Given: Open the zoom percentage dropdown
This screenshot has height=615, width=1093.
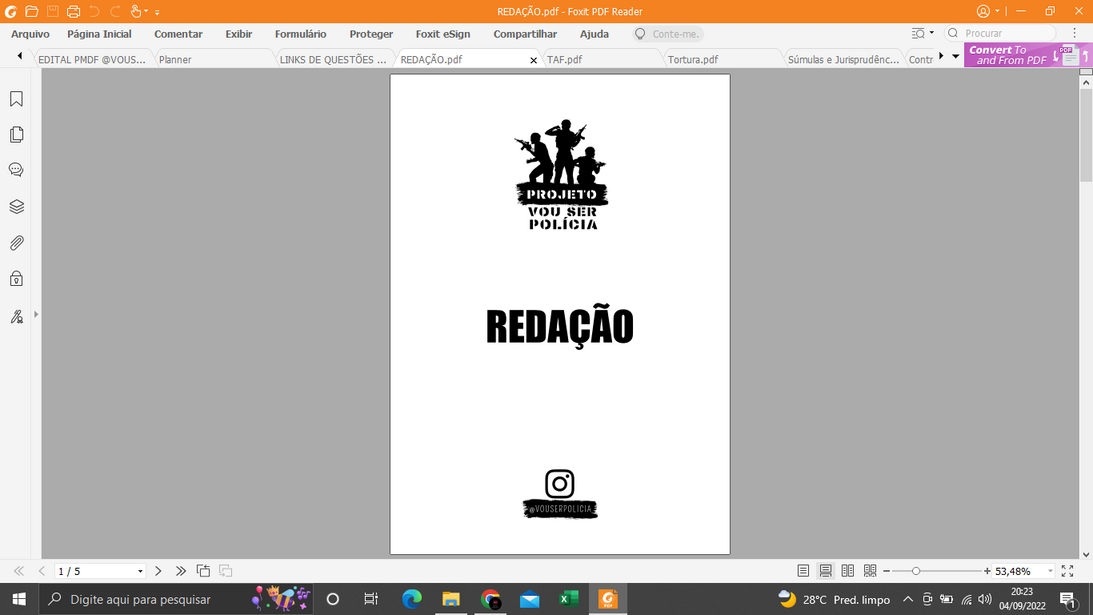Looking at the screenshot, I should click(x=1050, y=571).
